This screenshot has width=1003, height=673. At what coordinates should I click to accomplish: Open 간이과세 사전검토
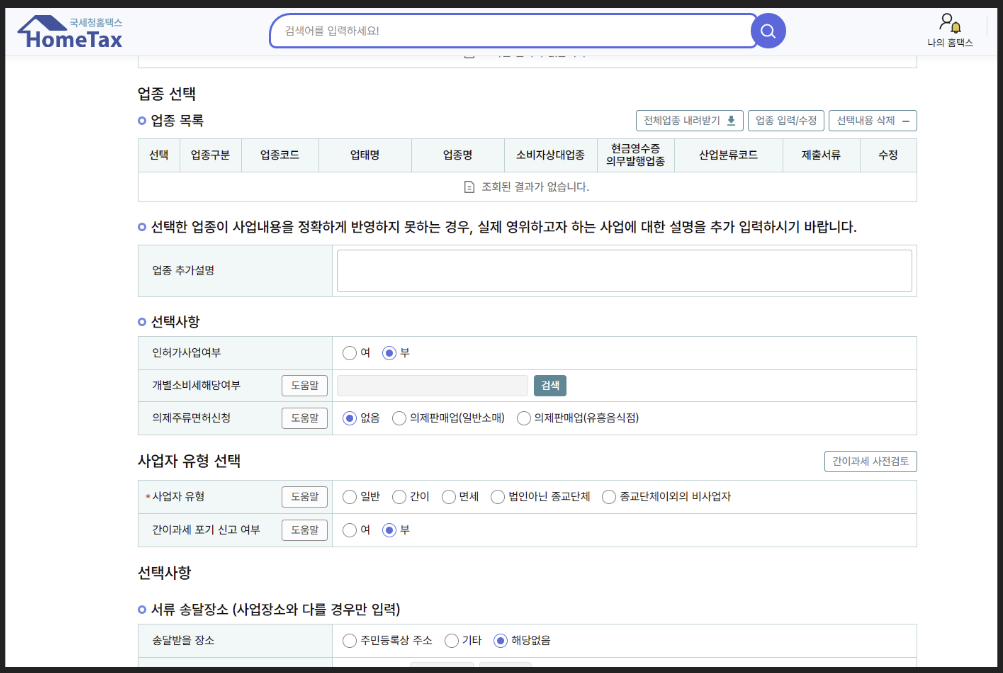tap(870, 461)
